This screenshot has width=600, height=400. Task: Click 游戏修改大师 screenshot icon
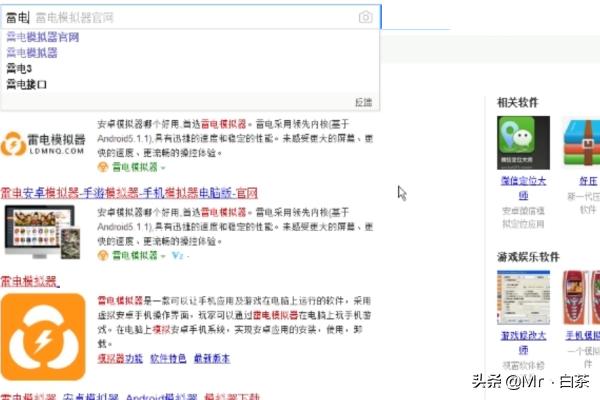[x=523, y=297]
